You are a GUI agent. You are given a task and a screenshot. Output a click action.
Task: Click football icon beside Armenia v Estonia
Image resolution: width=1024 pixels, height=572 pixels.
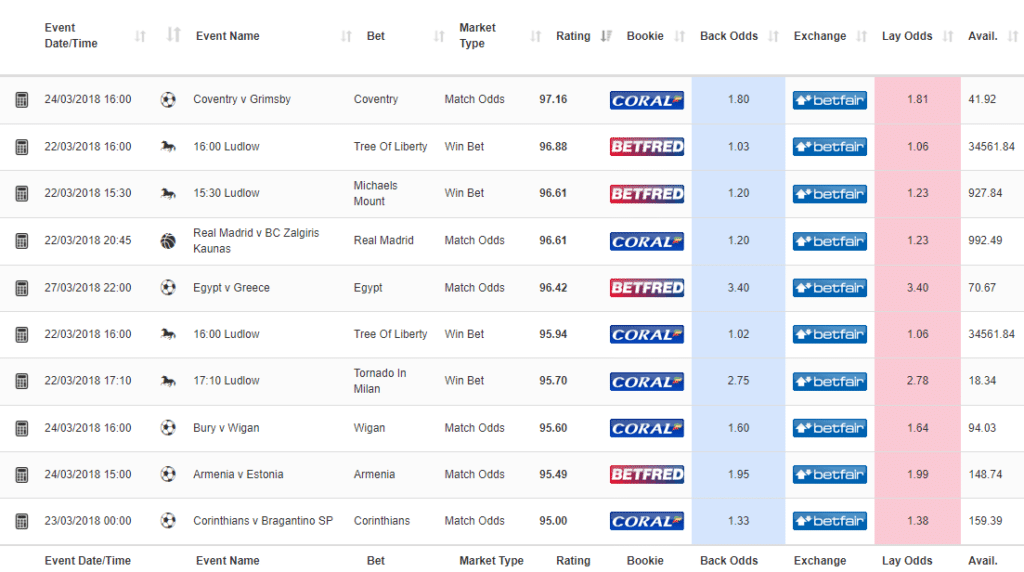[x=168, y=474]
